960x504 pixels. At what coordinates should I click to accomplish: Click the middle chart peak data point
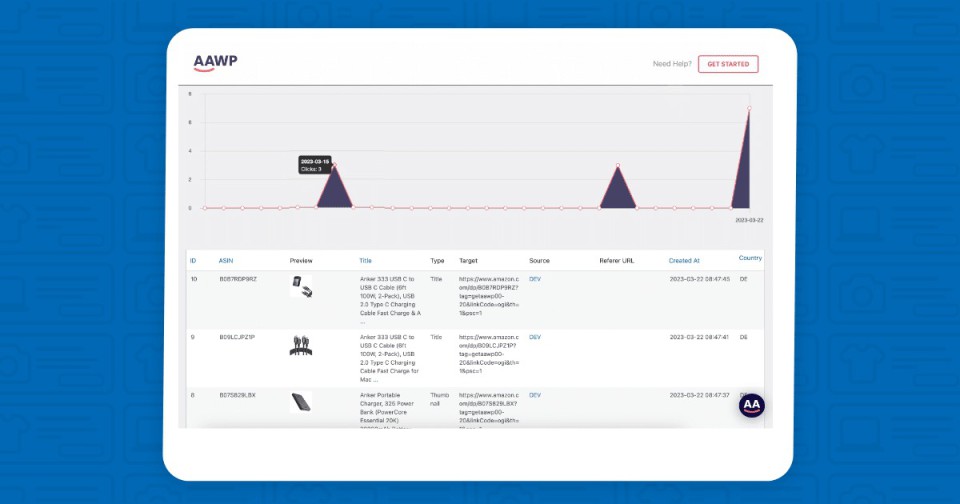click(x=618, y=165)
